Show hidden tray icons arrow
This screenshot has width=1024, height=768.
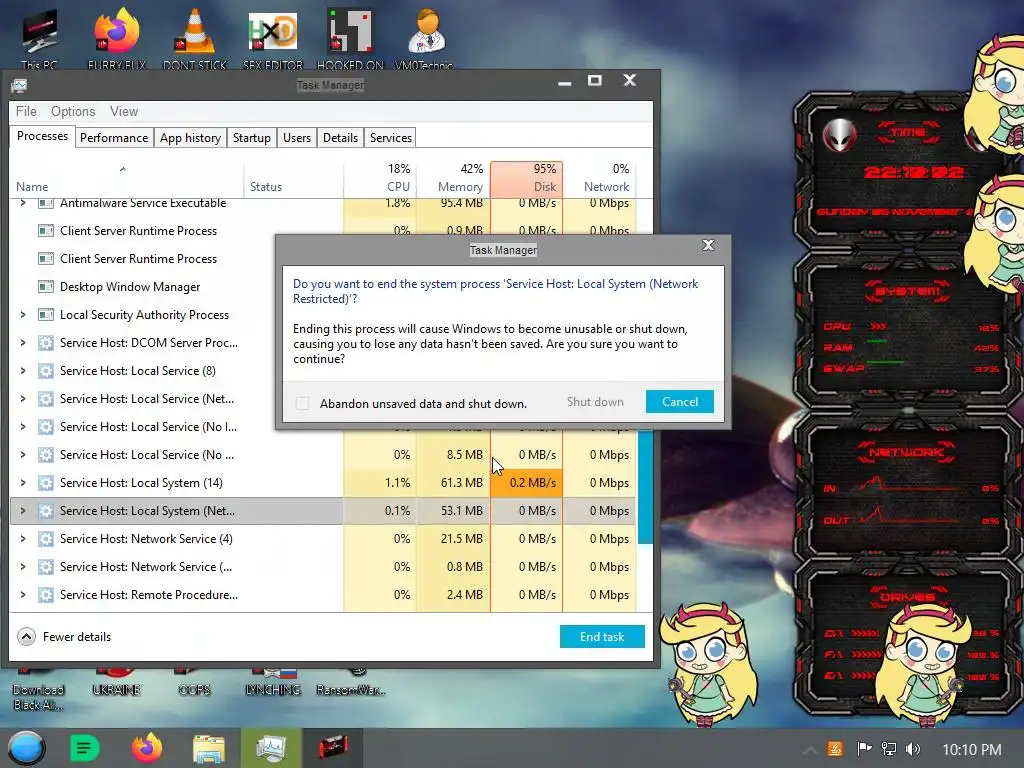[x=810, y=750]
